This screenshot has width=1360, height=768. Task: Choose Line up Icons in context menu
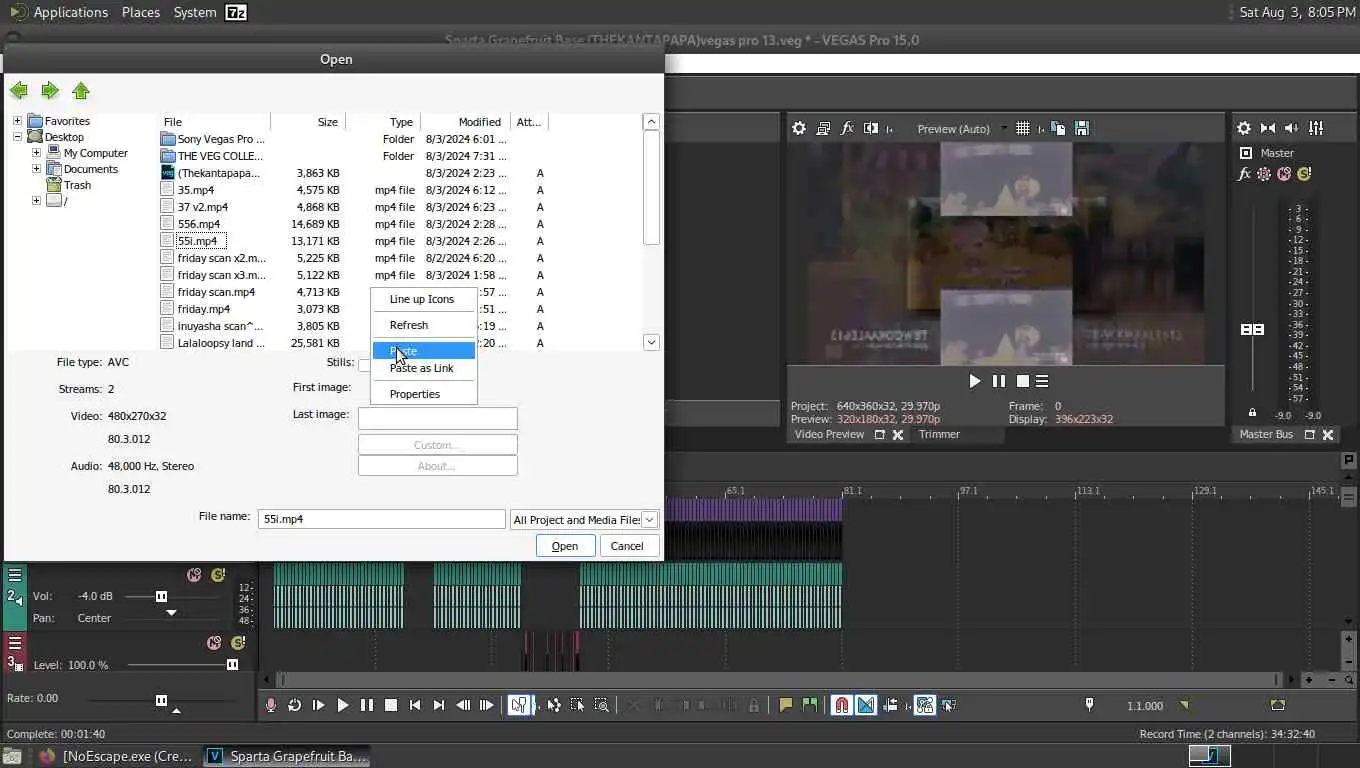coord(422,299)
